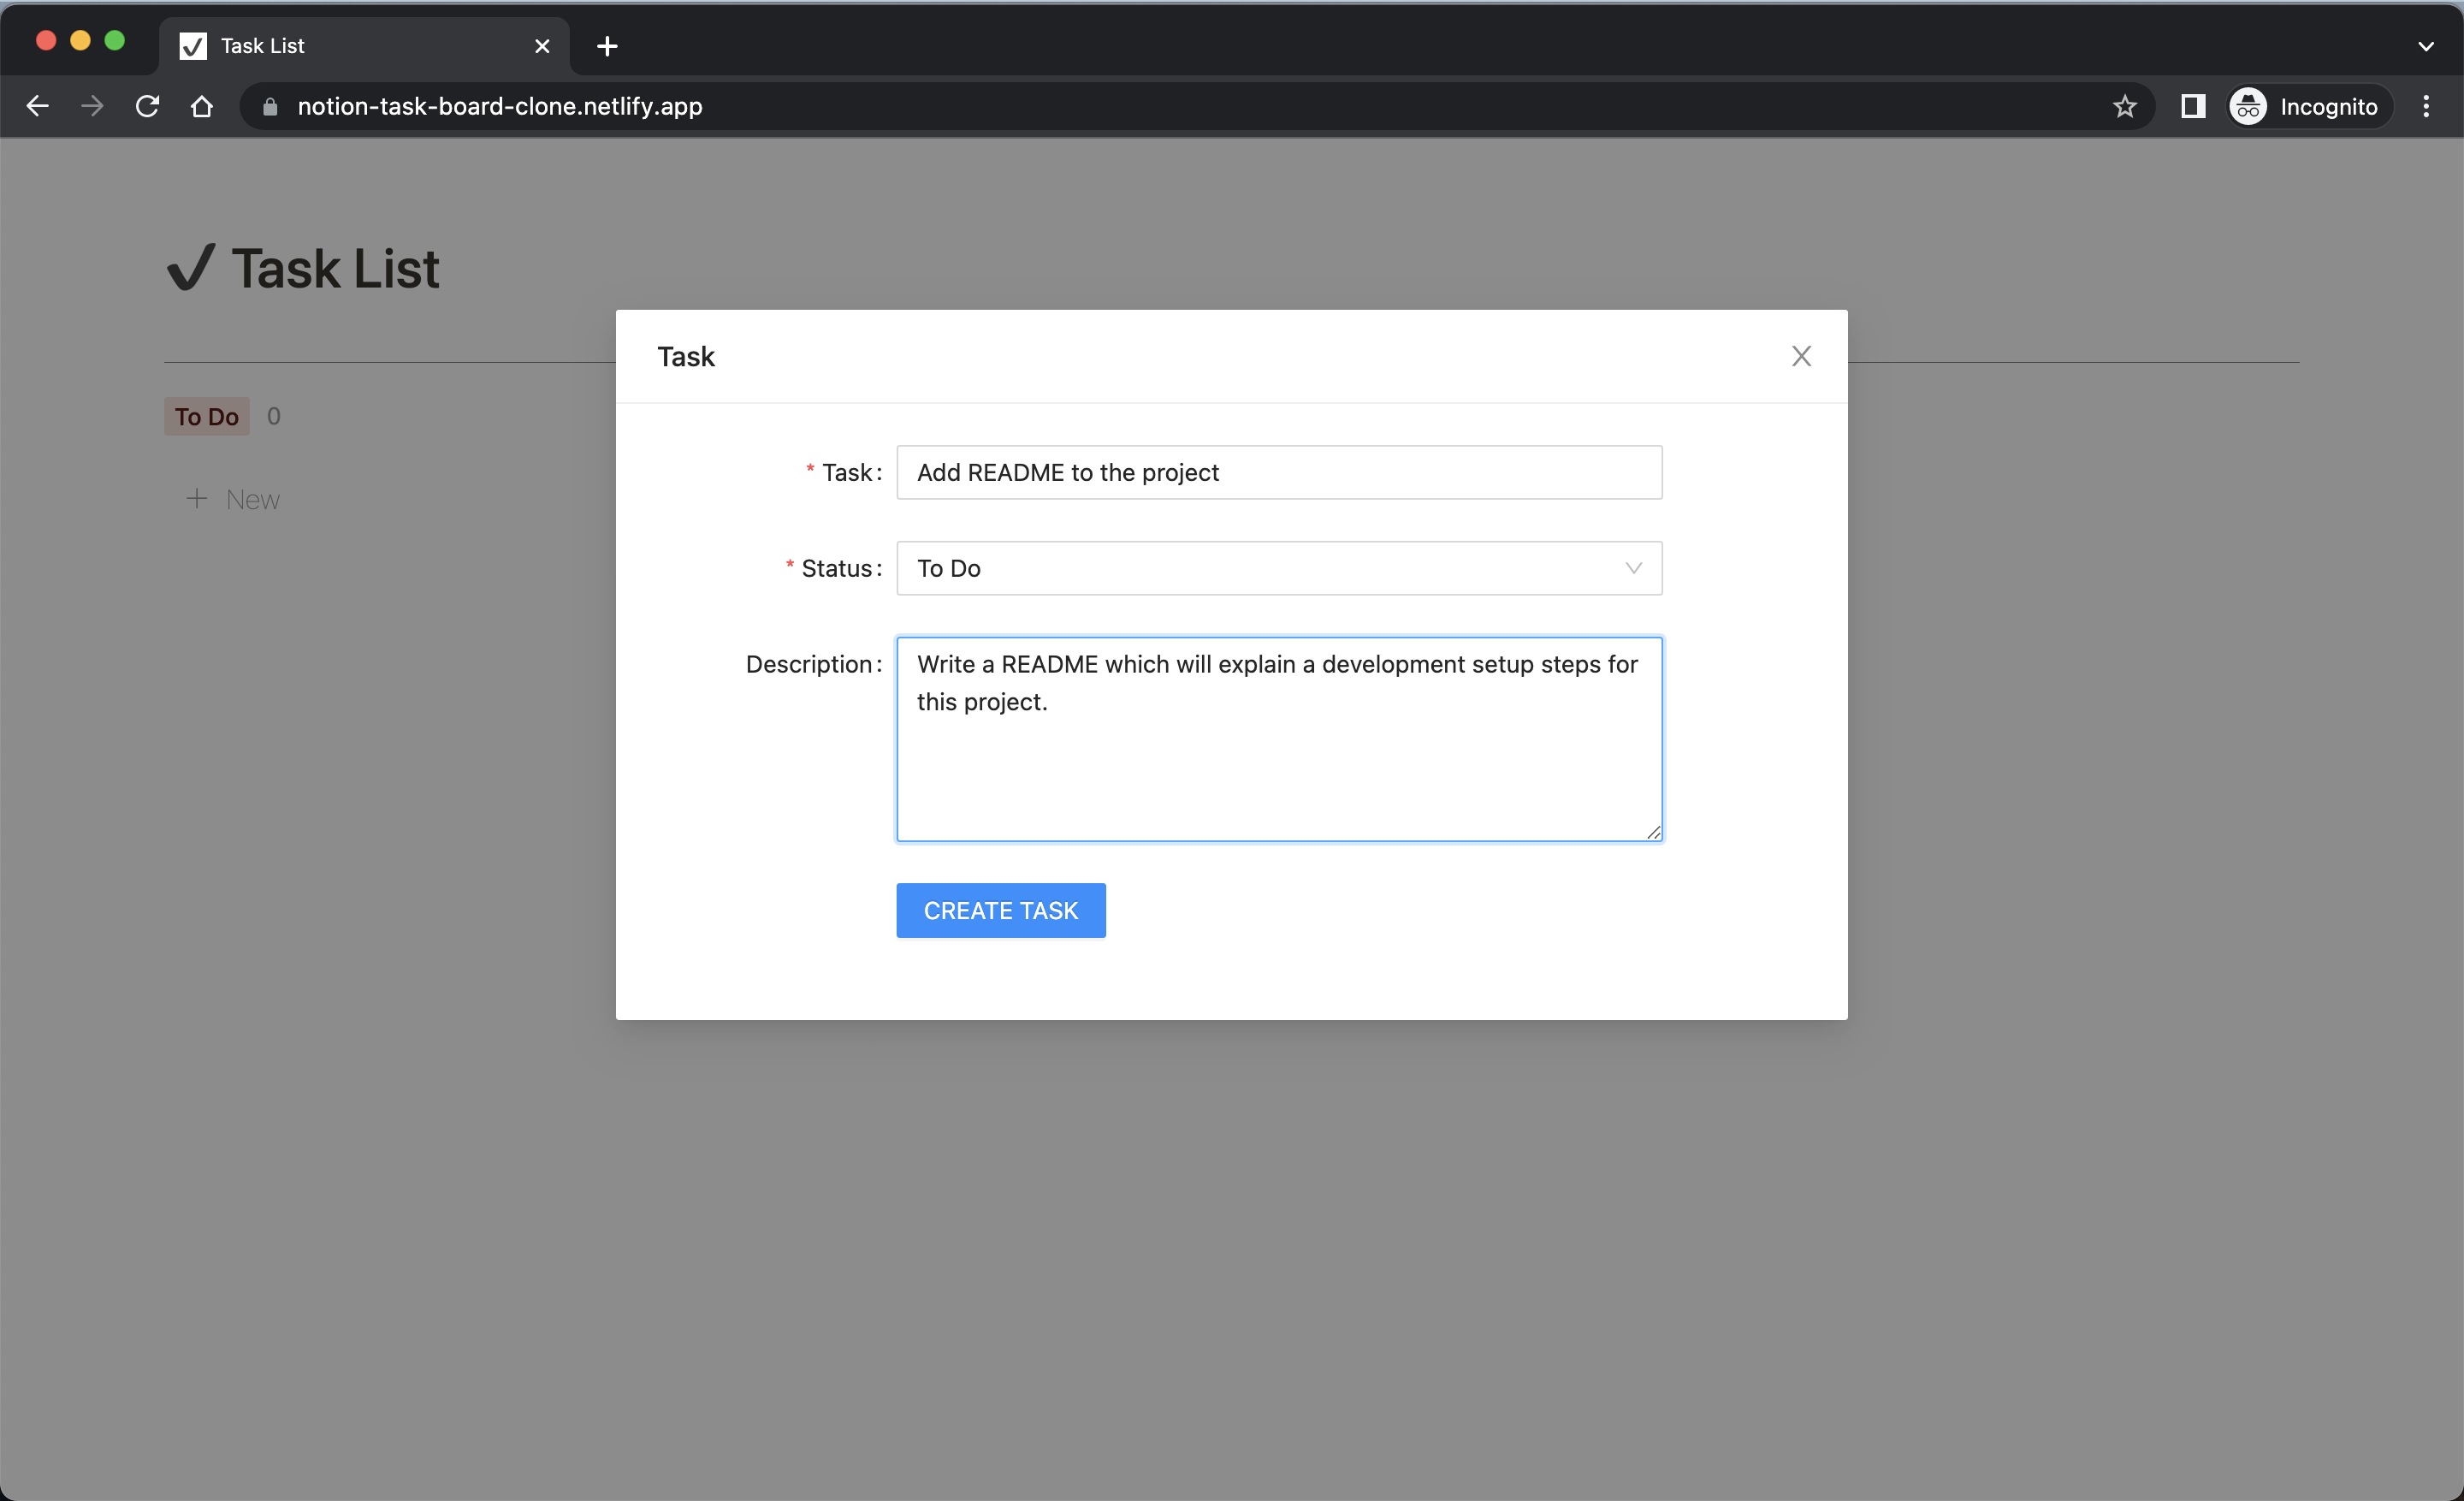The width and height of the screenshot is (2464, 1501).
Task: Open the browser three-dot menu
Action: click(x=2427, y=106)
